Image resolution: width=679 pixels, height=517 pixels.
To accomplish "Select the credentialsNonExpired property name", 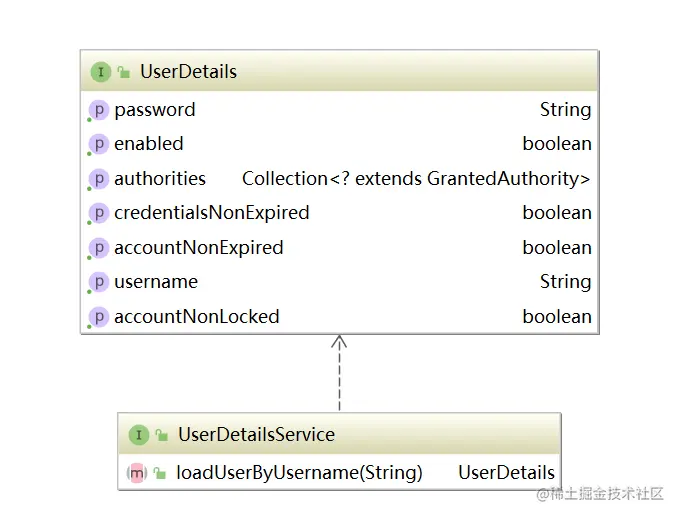I will 212,213.
